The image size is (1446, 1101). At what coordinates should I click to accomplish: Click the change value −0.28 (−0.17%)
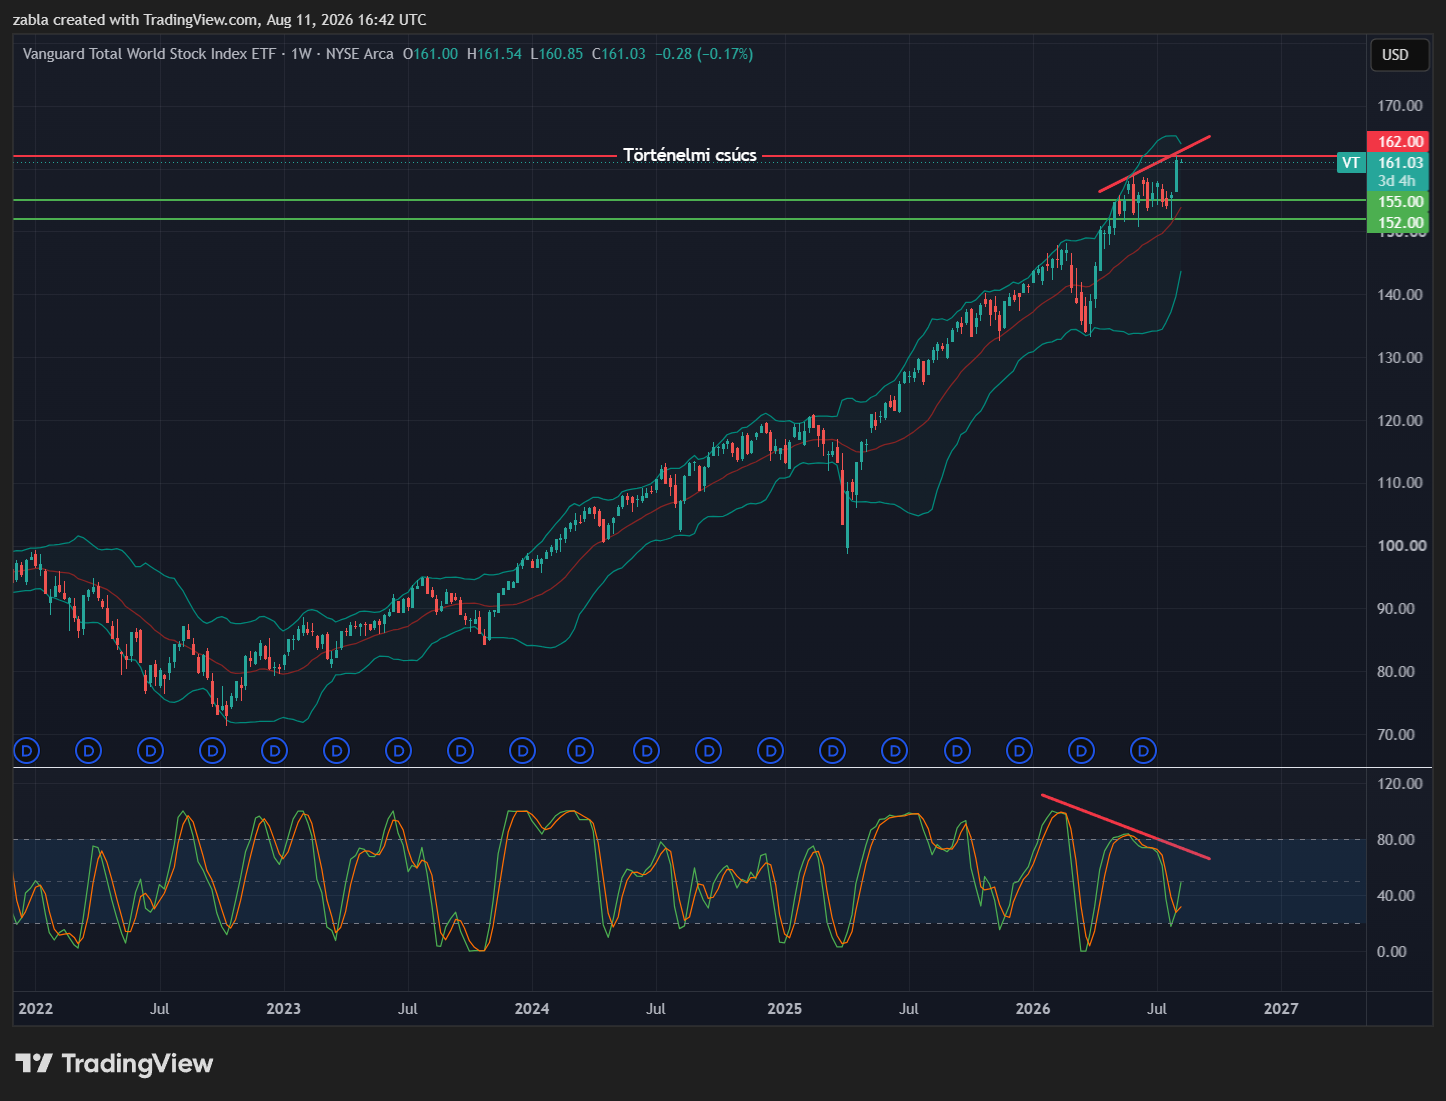point(704,54)
